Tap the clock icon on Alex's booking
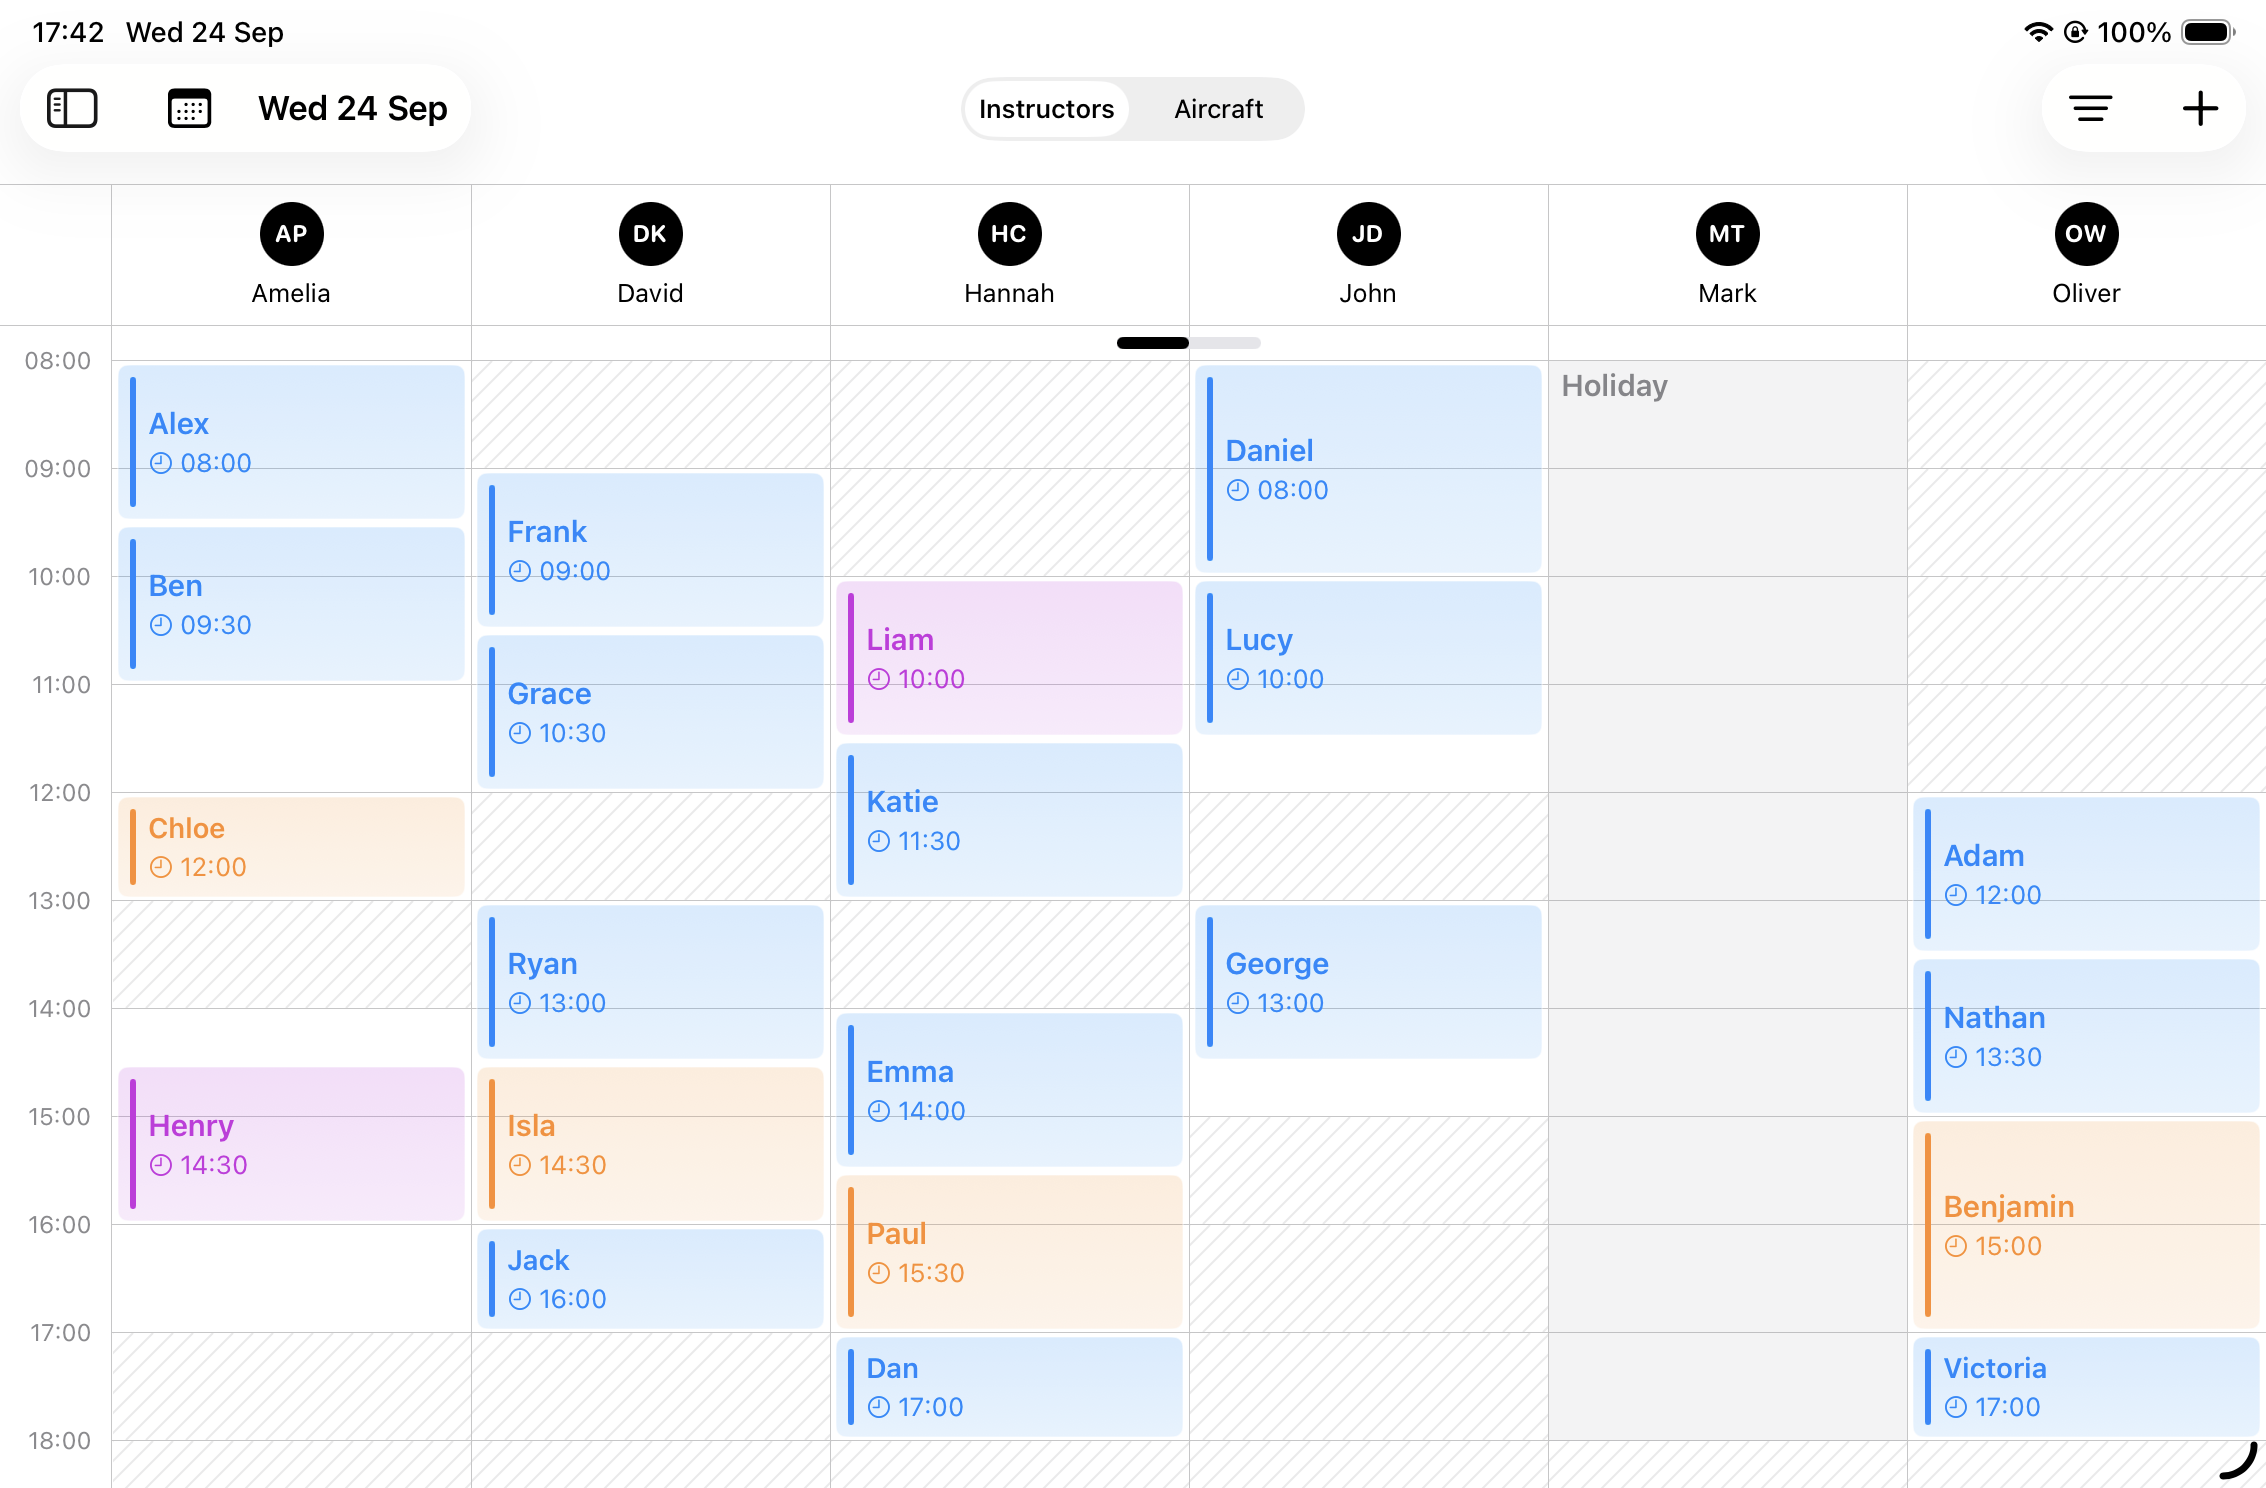 tap(162, 463)
